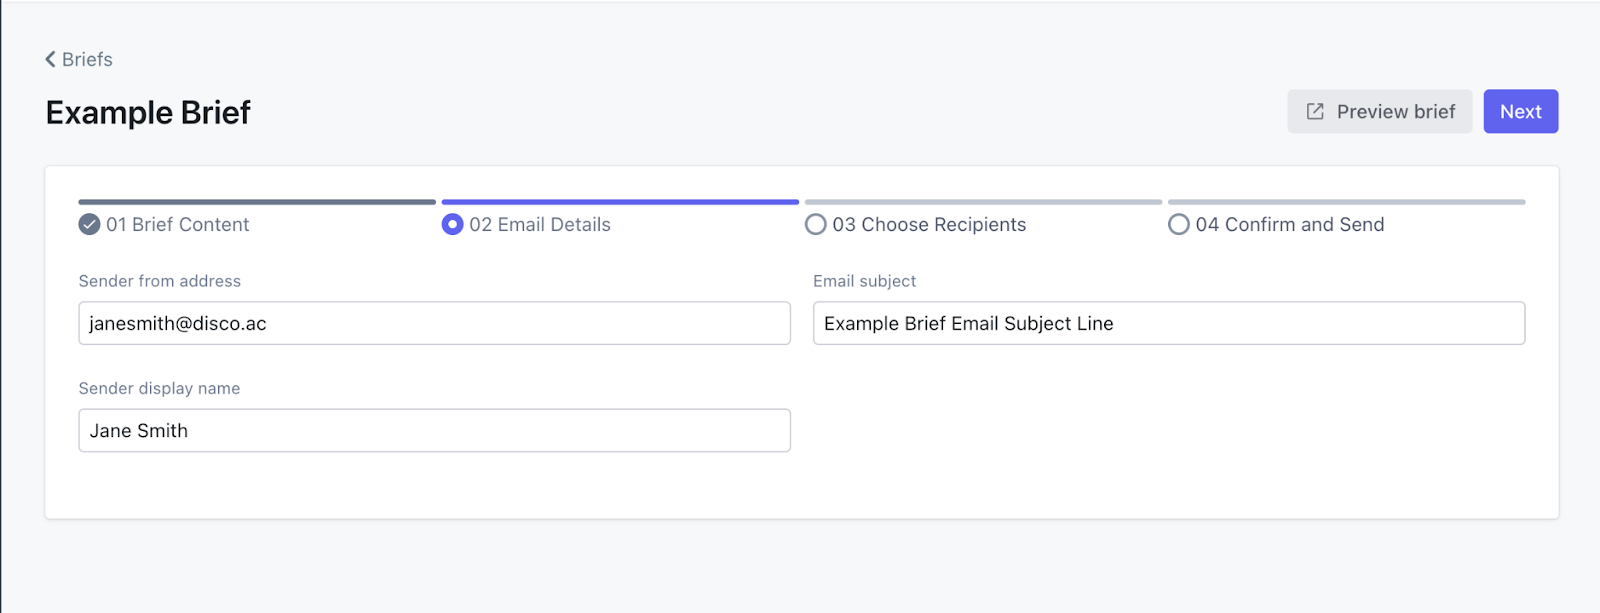Click the blue progress bar above Email Details

pyautogui.click(x=620, y=202)
